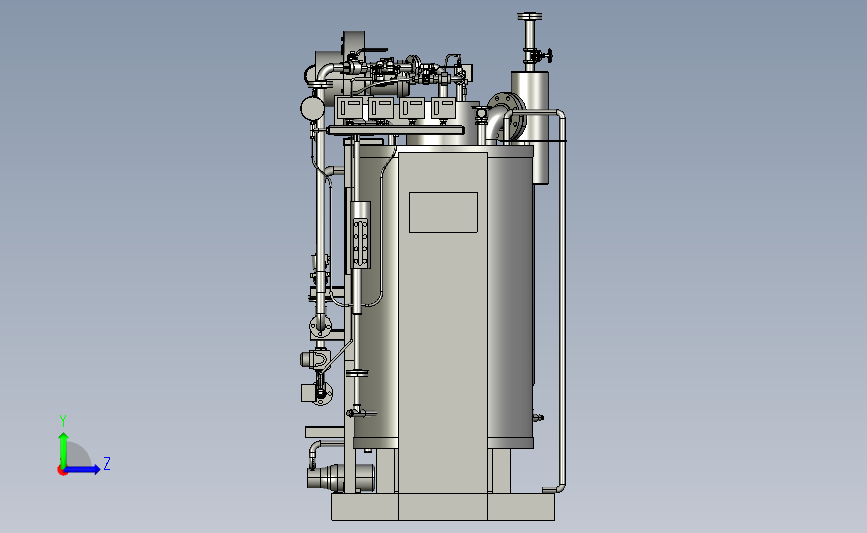Select the base skid of the boiler
The height and width of the screenshot is (533, 867).
coord(443,506)
